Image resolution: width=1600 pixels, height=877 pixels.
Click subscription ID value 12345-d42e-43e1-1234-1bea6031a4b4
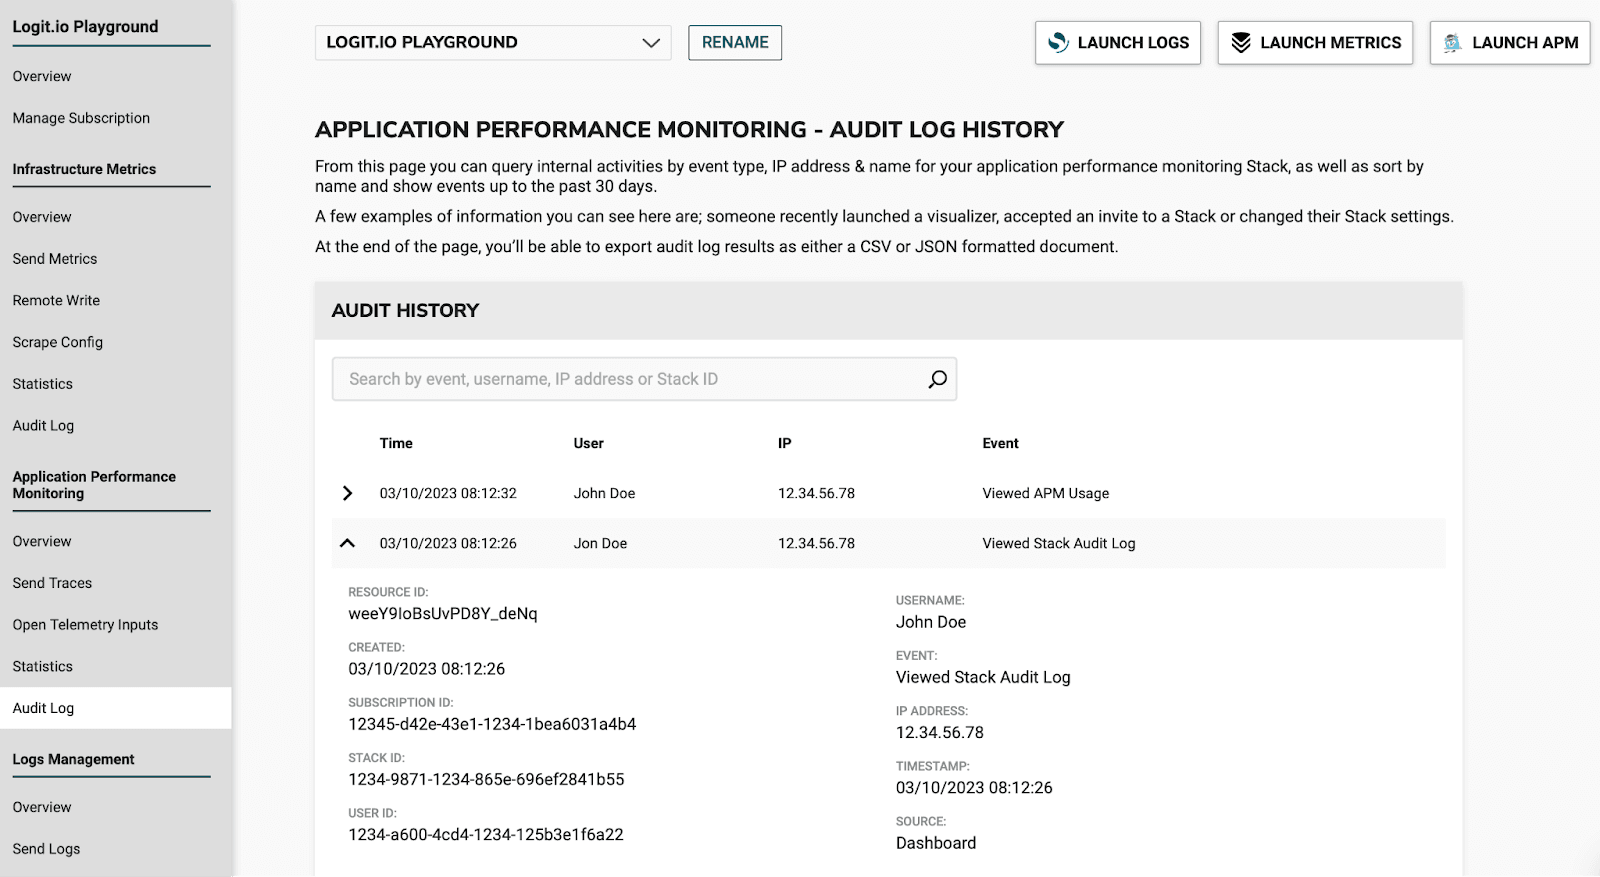tap(492, 724)
